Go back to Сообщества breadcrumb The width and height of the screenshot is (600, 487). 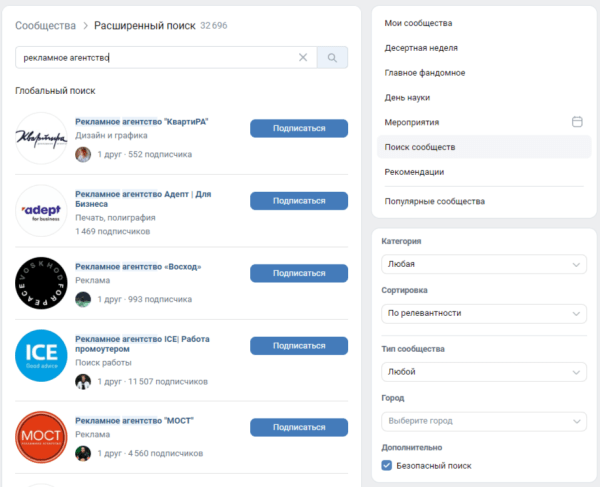click(46, 26)
